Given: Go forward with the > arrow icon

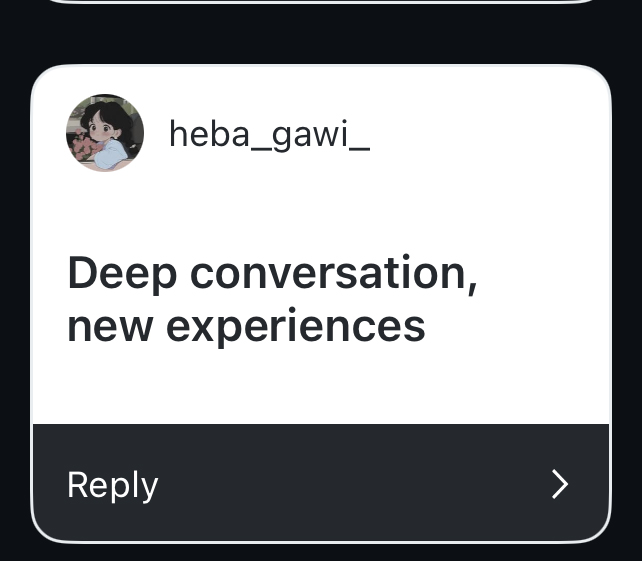Looking at the screenshot, I should [560, 484].
